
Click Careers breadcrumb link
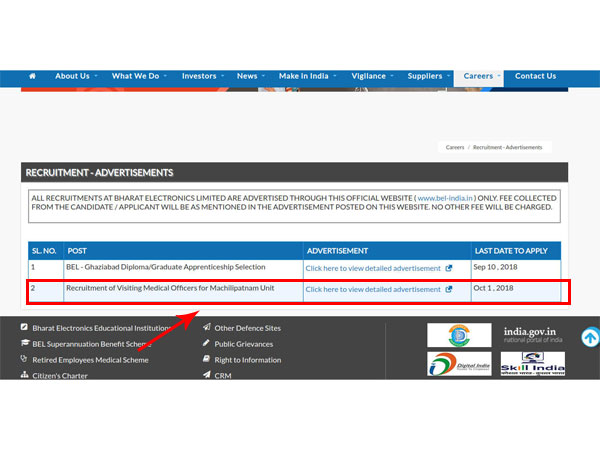(x=455, y=147)
